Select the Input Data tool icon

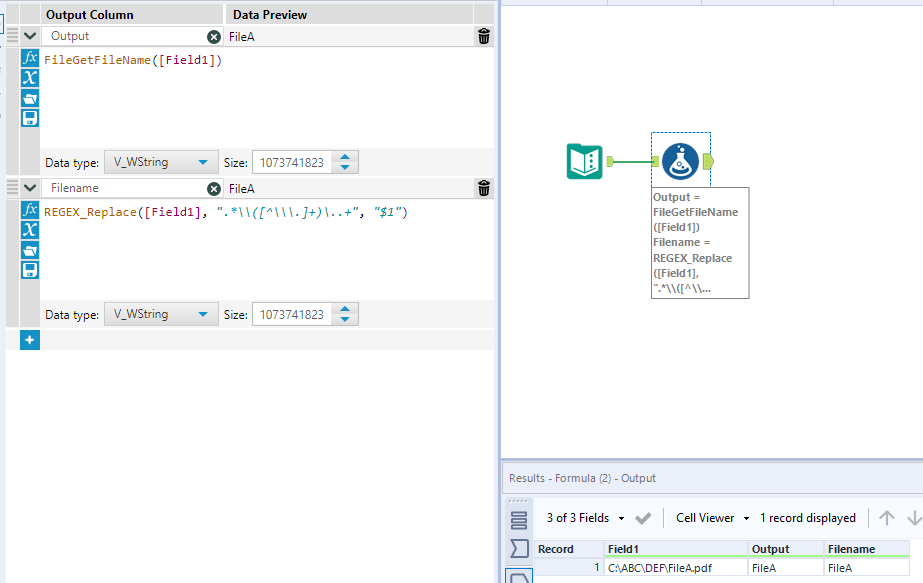click(583, 160)
